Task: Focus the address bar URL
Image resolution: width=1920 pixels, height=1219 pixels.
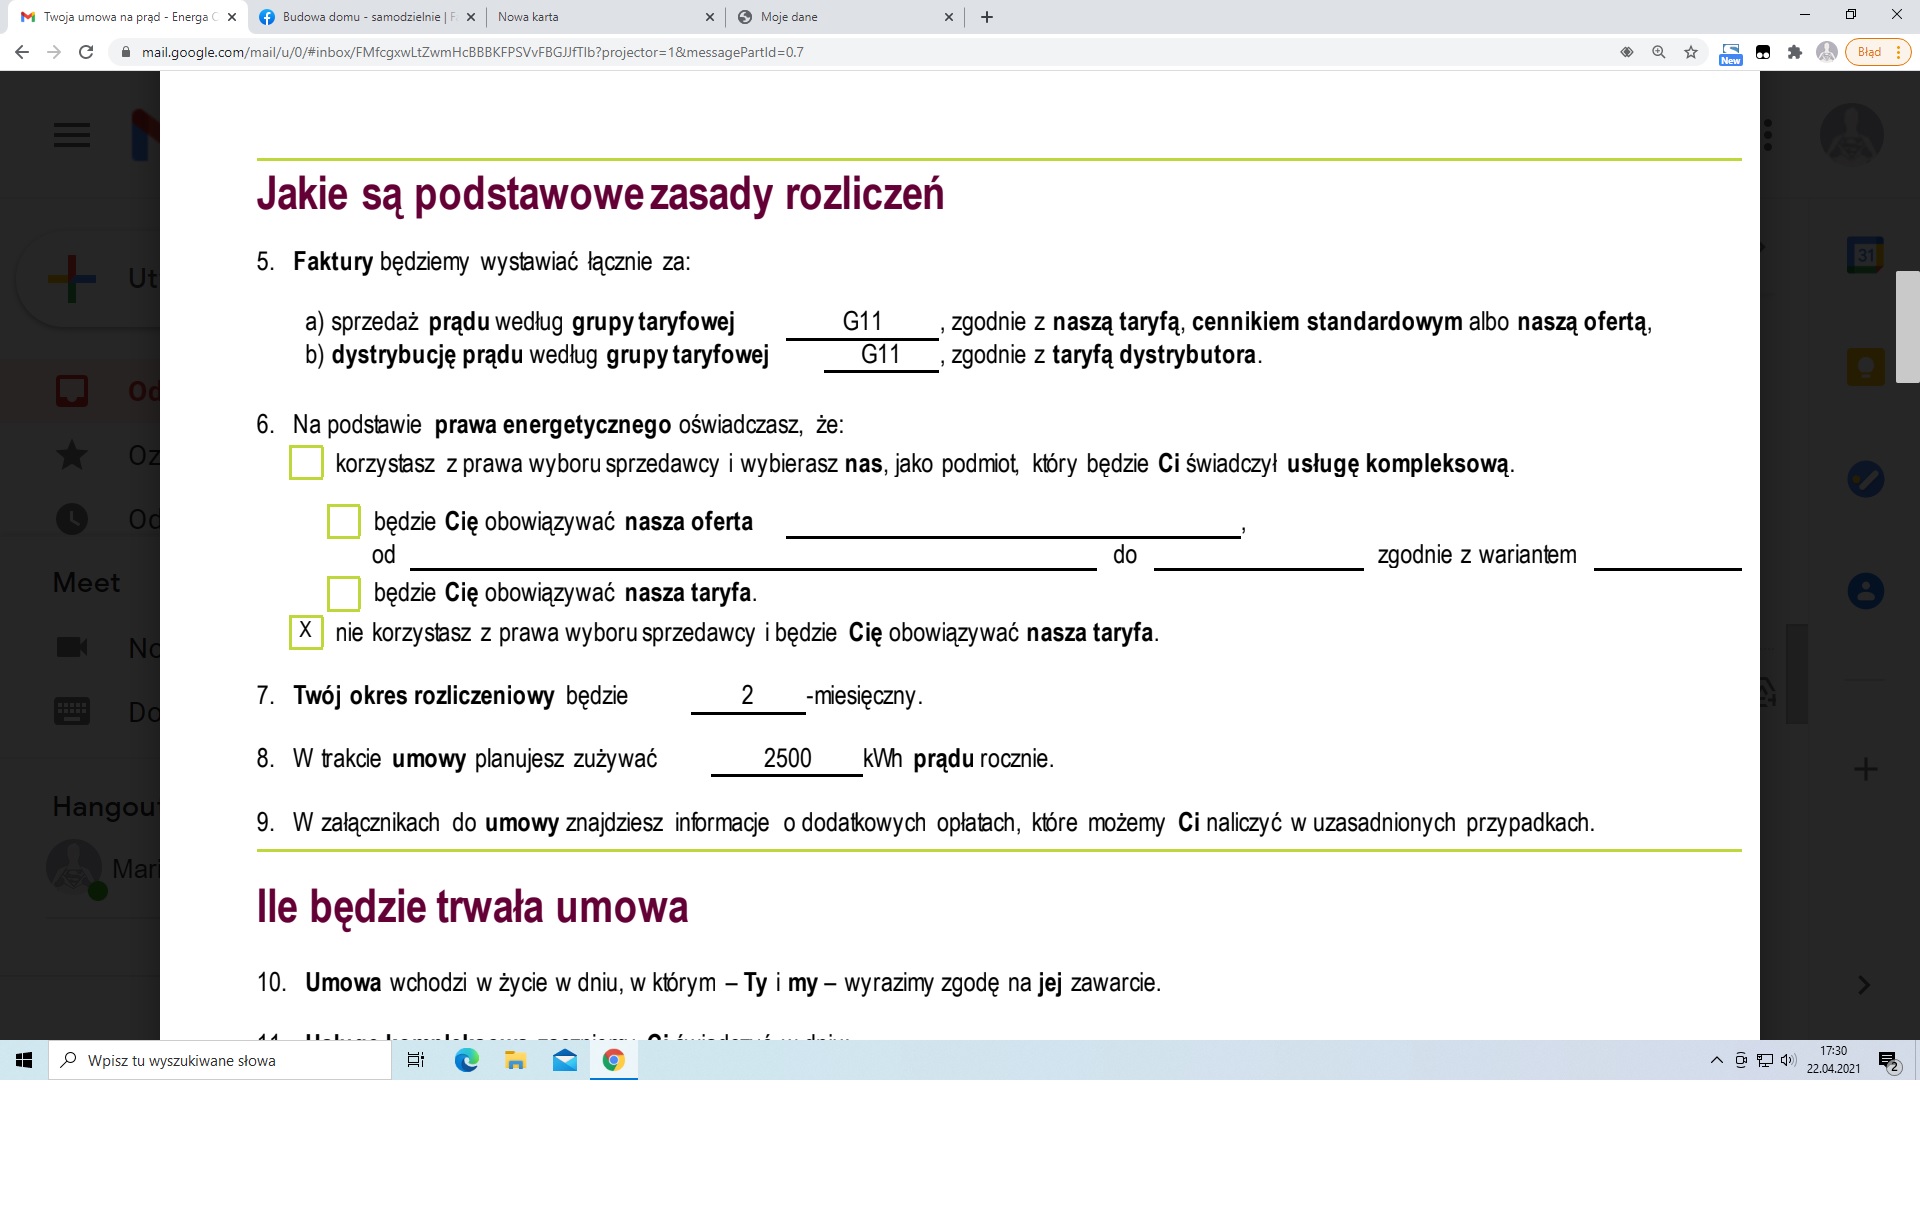Action: [472, 52]
